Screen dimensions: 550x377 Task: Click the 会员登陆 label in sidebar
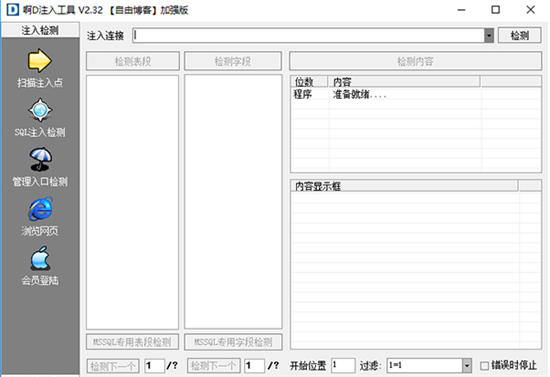point(40,281)
